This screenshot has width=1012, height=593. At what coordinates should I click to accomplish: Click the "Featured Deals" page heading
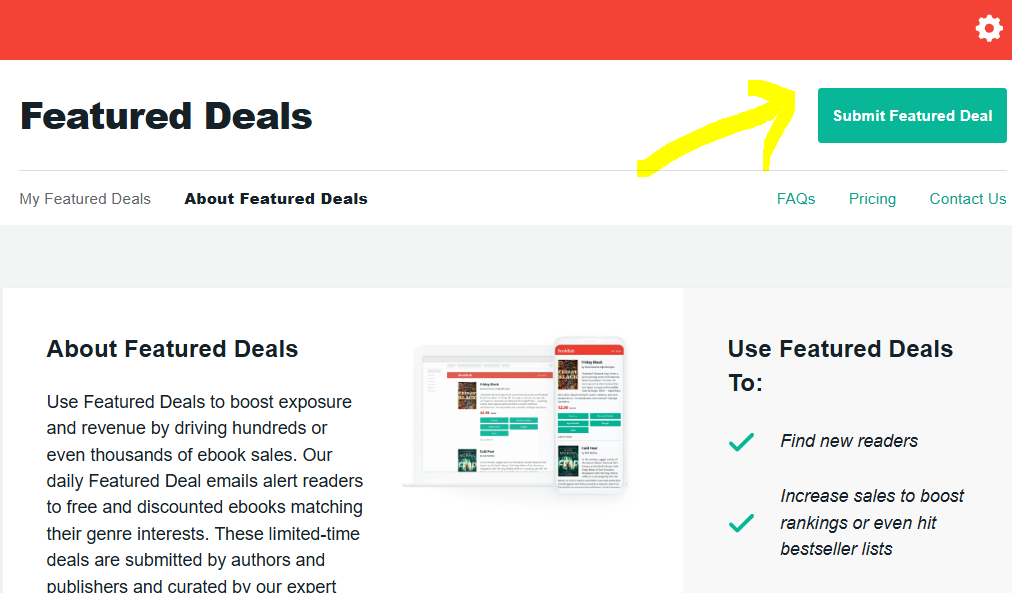pyautogui.click(x=166, y=115)
